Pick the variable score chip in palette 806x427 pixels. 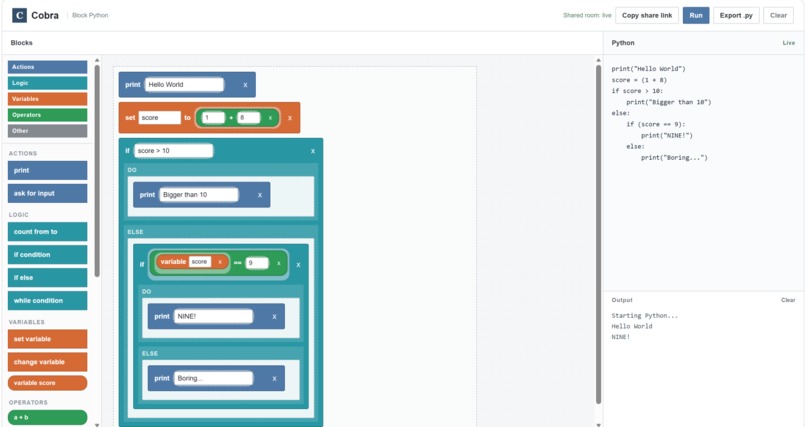point(47,383)
